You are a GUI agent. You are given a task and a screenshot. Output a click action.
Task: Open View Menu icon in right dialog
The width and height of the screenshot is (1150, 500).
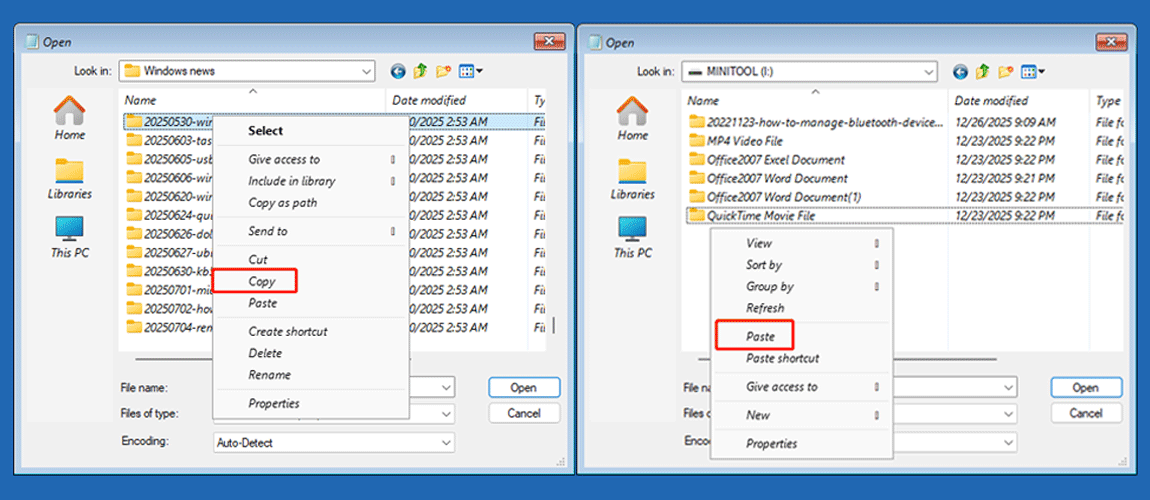[x=1033, y=71]
